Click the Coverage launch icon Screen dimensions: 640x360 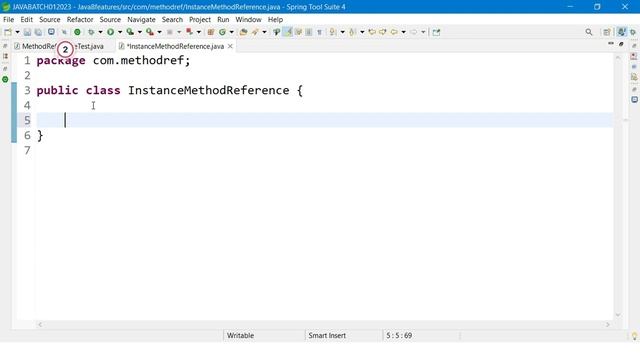[x=130, y=32]
